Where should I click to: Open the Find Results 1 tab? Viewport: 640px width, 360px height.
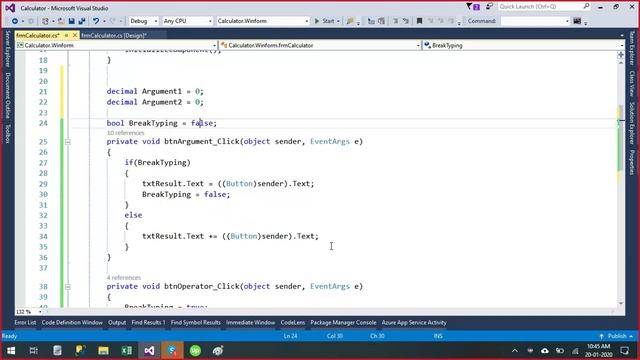click(x=149, y=322)
